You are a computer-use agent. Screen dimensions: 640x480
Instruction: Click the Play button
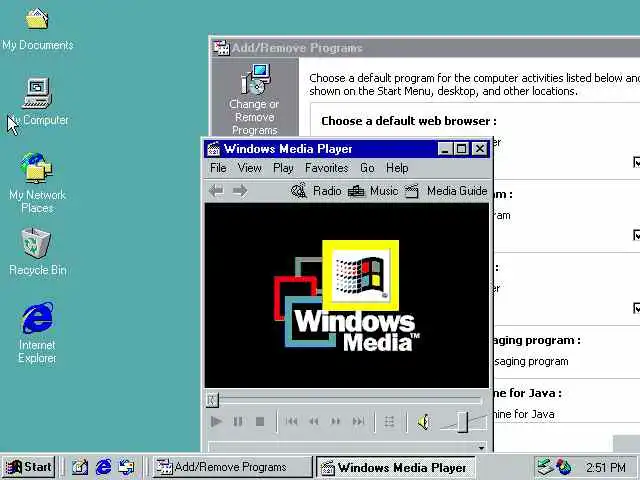tap(216, 421)
